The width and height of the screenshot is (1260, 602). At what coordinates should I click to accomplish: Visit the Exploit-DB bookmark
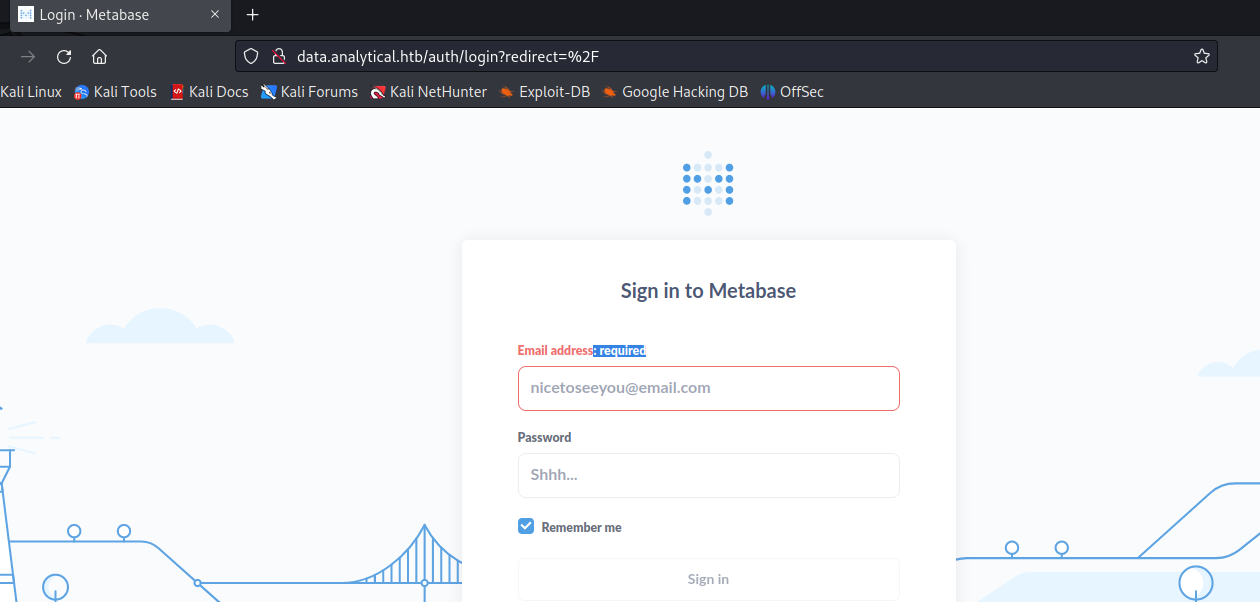[545, 92]
